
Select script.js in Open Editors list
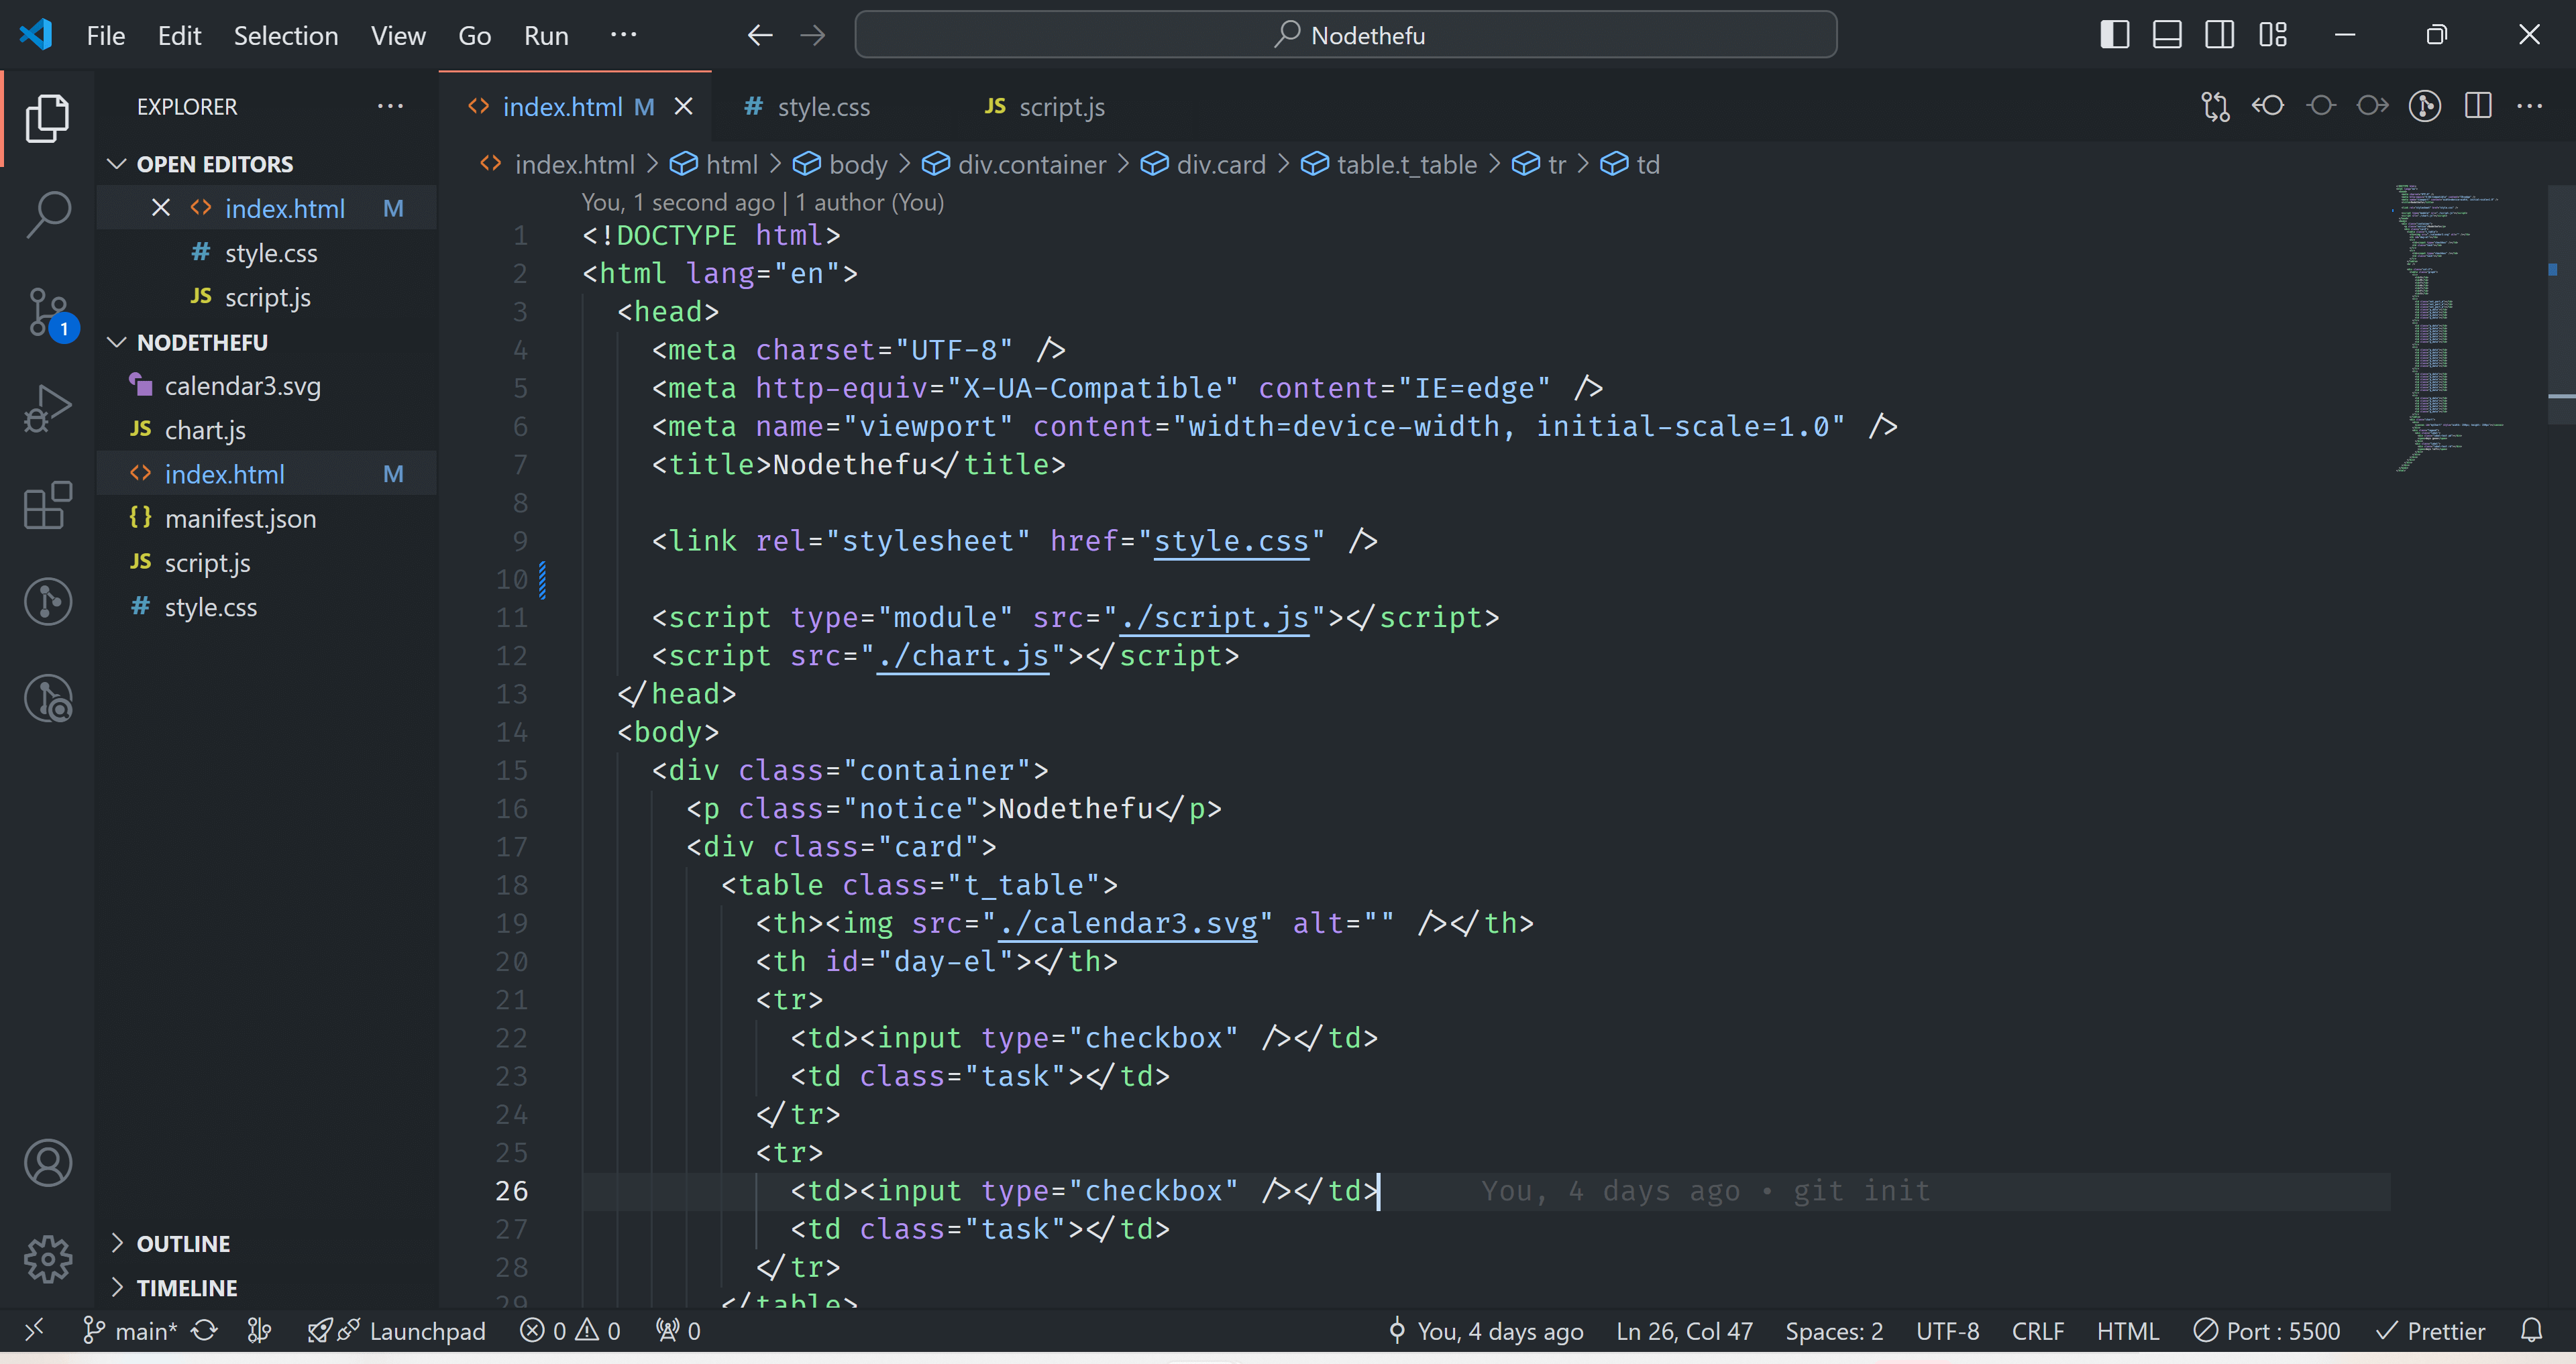[x=267, y=297]
